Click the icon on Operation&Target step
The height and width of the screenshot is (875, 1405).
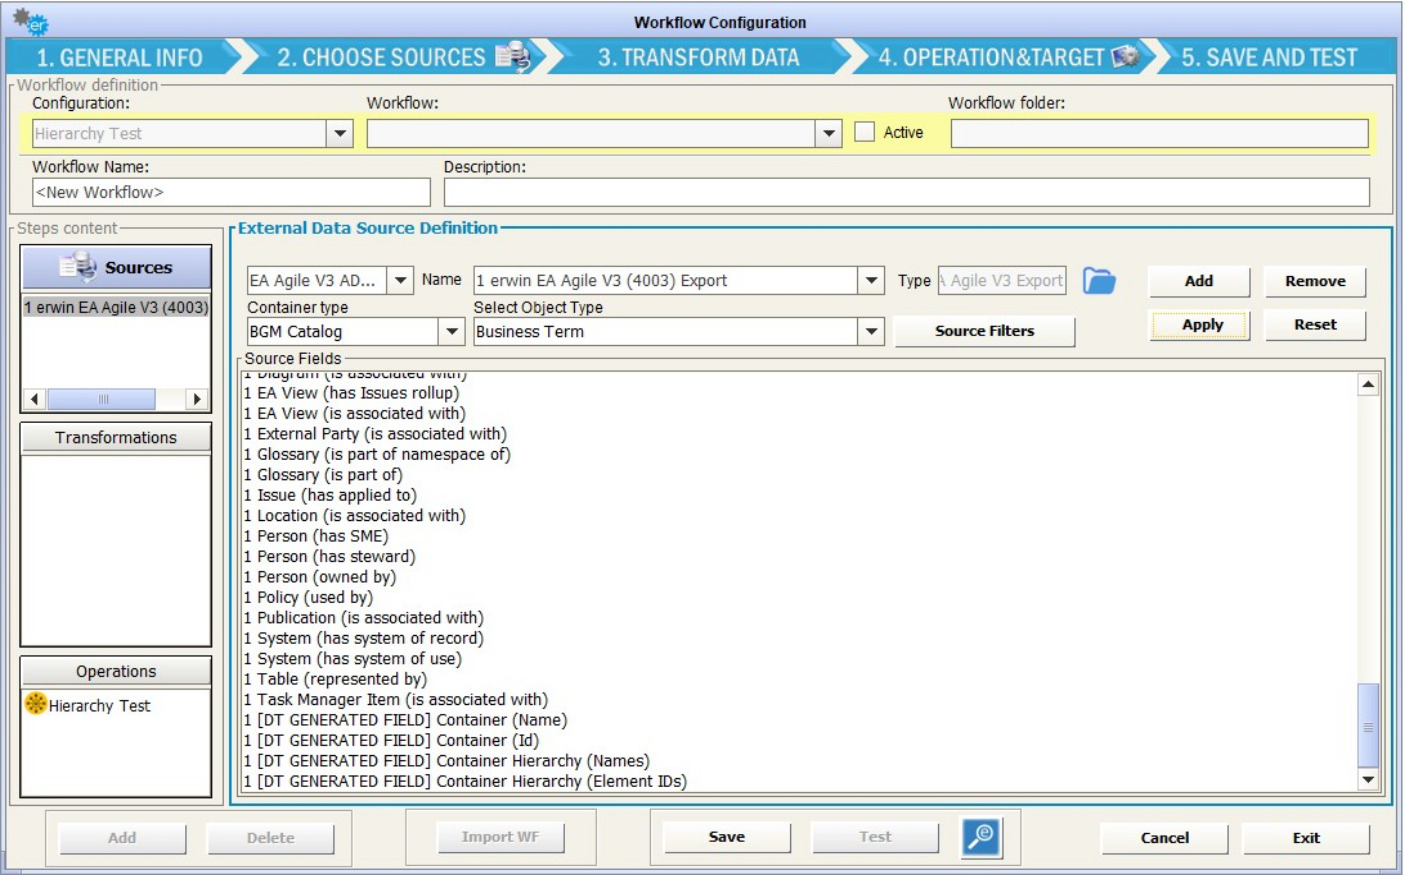1125,57
